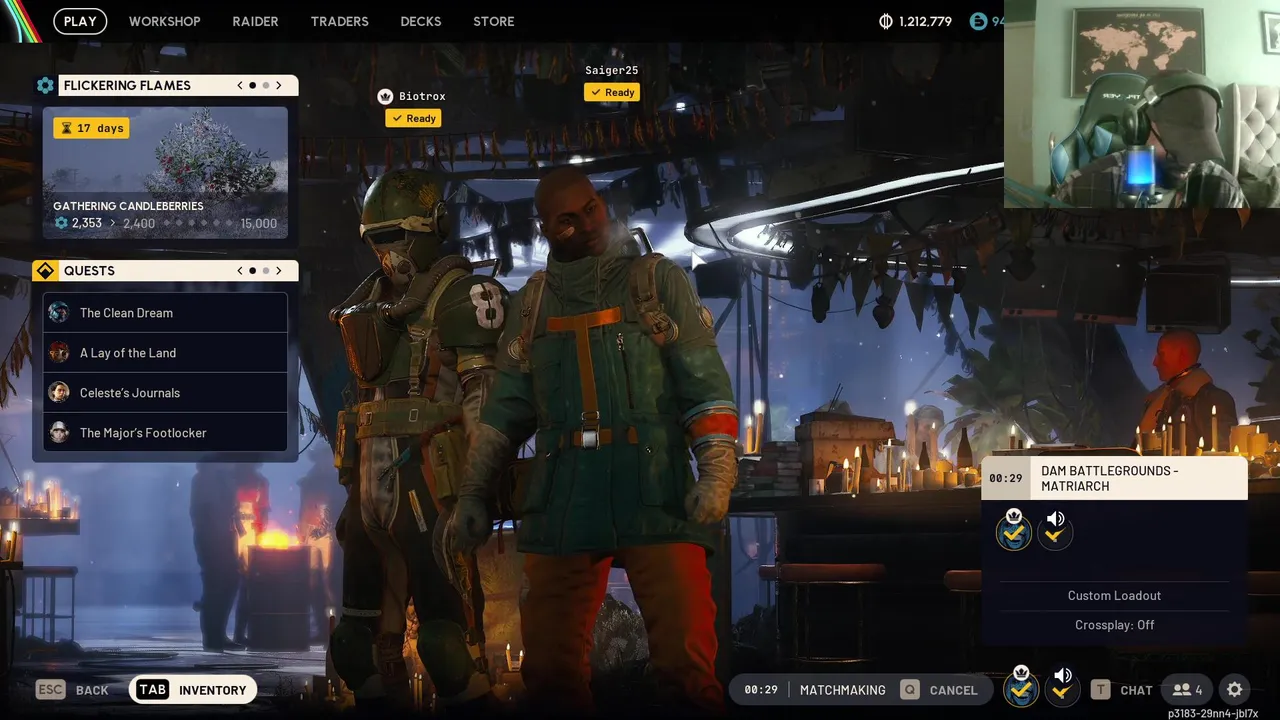Open the DECKS tab
This screenshot has width=1280, height=720.
(420, 21)
